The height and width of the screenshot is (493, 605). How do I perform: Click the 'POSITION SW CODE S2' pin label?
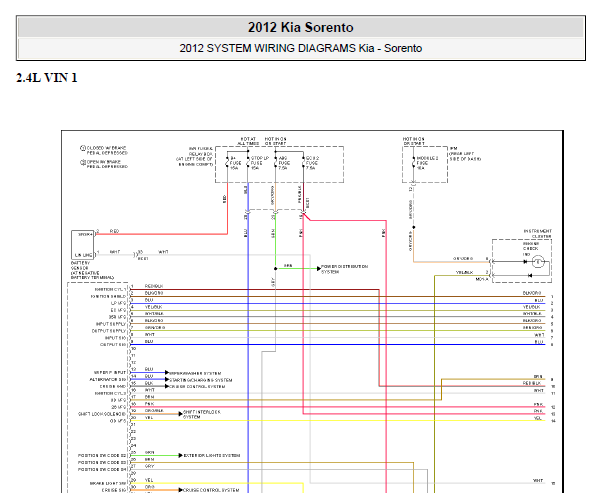coord(102,456)
